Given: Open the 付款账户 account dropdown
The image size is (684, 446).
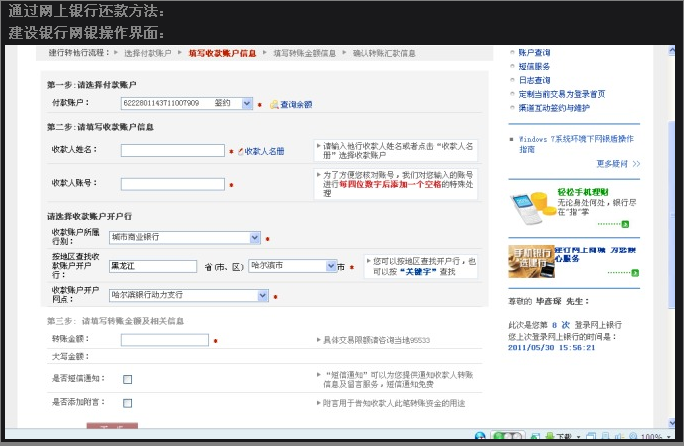Looking at the screenshot, I should [246, 103].
